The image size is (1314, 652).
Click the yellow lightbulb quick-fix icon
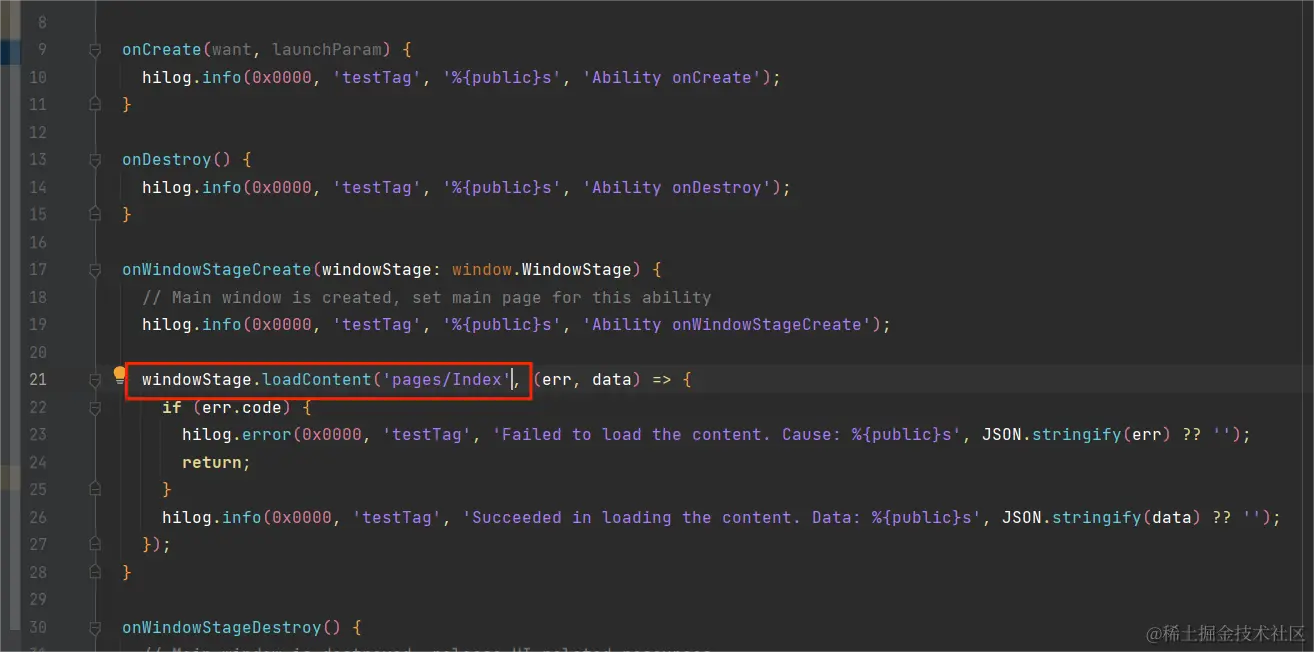119,376
